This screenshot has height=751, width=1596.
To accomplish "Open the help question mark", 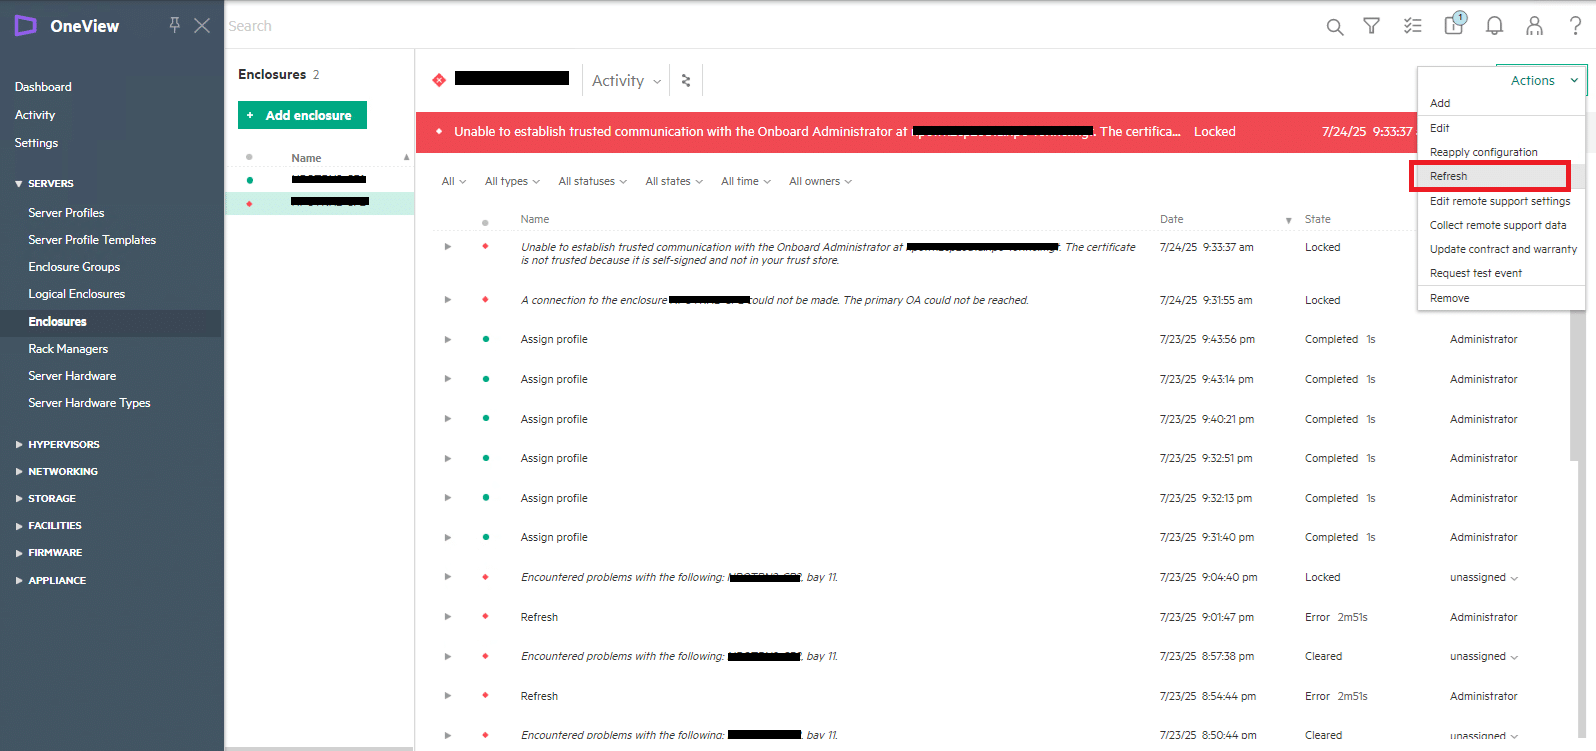I will pyautogui.click(x=1575, y=26).
